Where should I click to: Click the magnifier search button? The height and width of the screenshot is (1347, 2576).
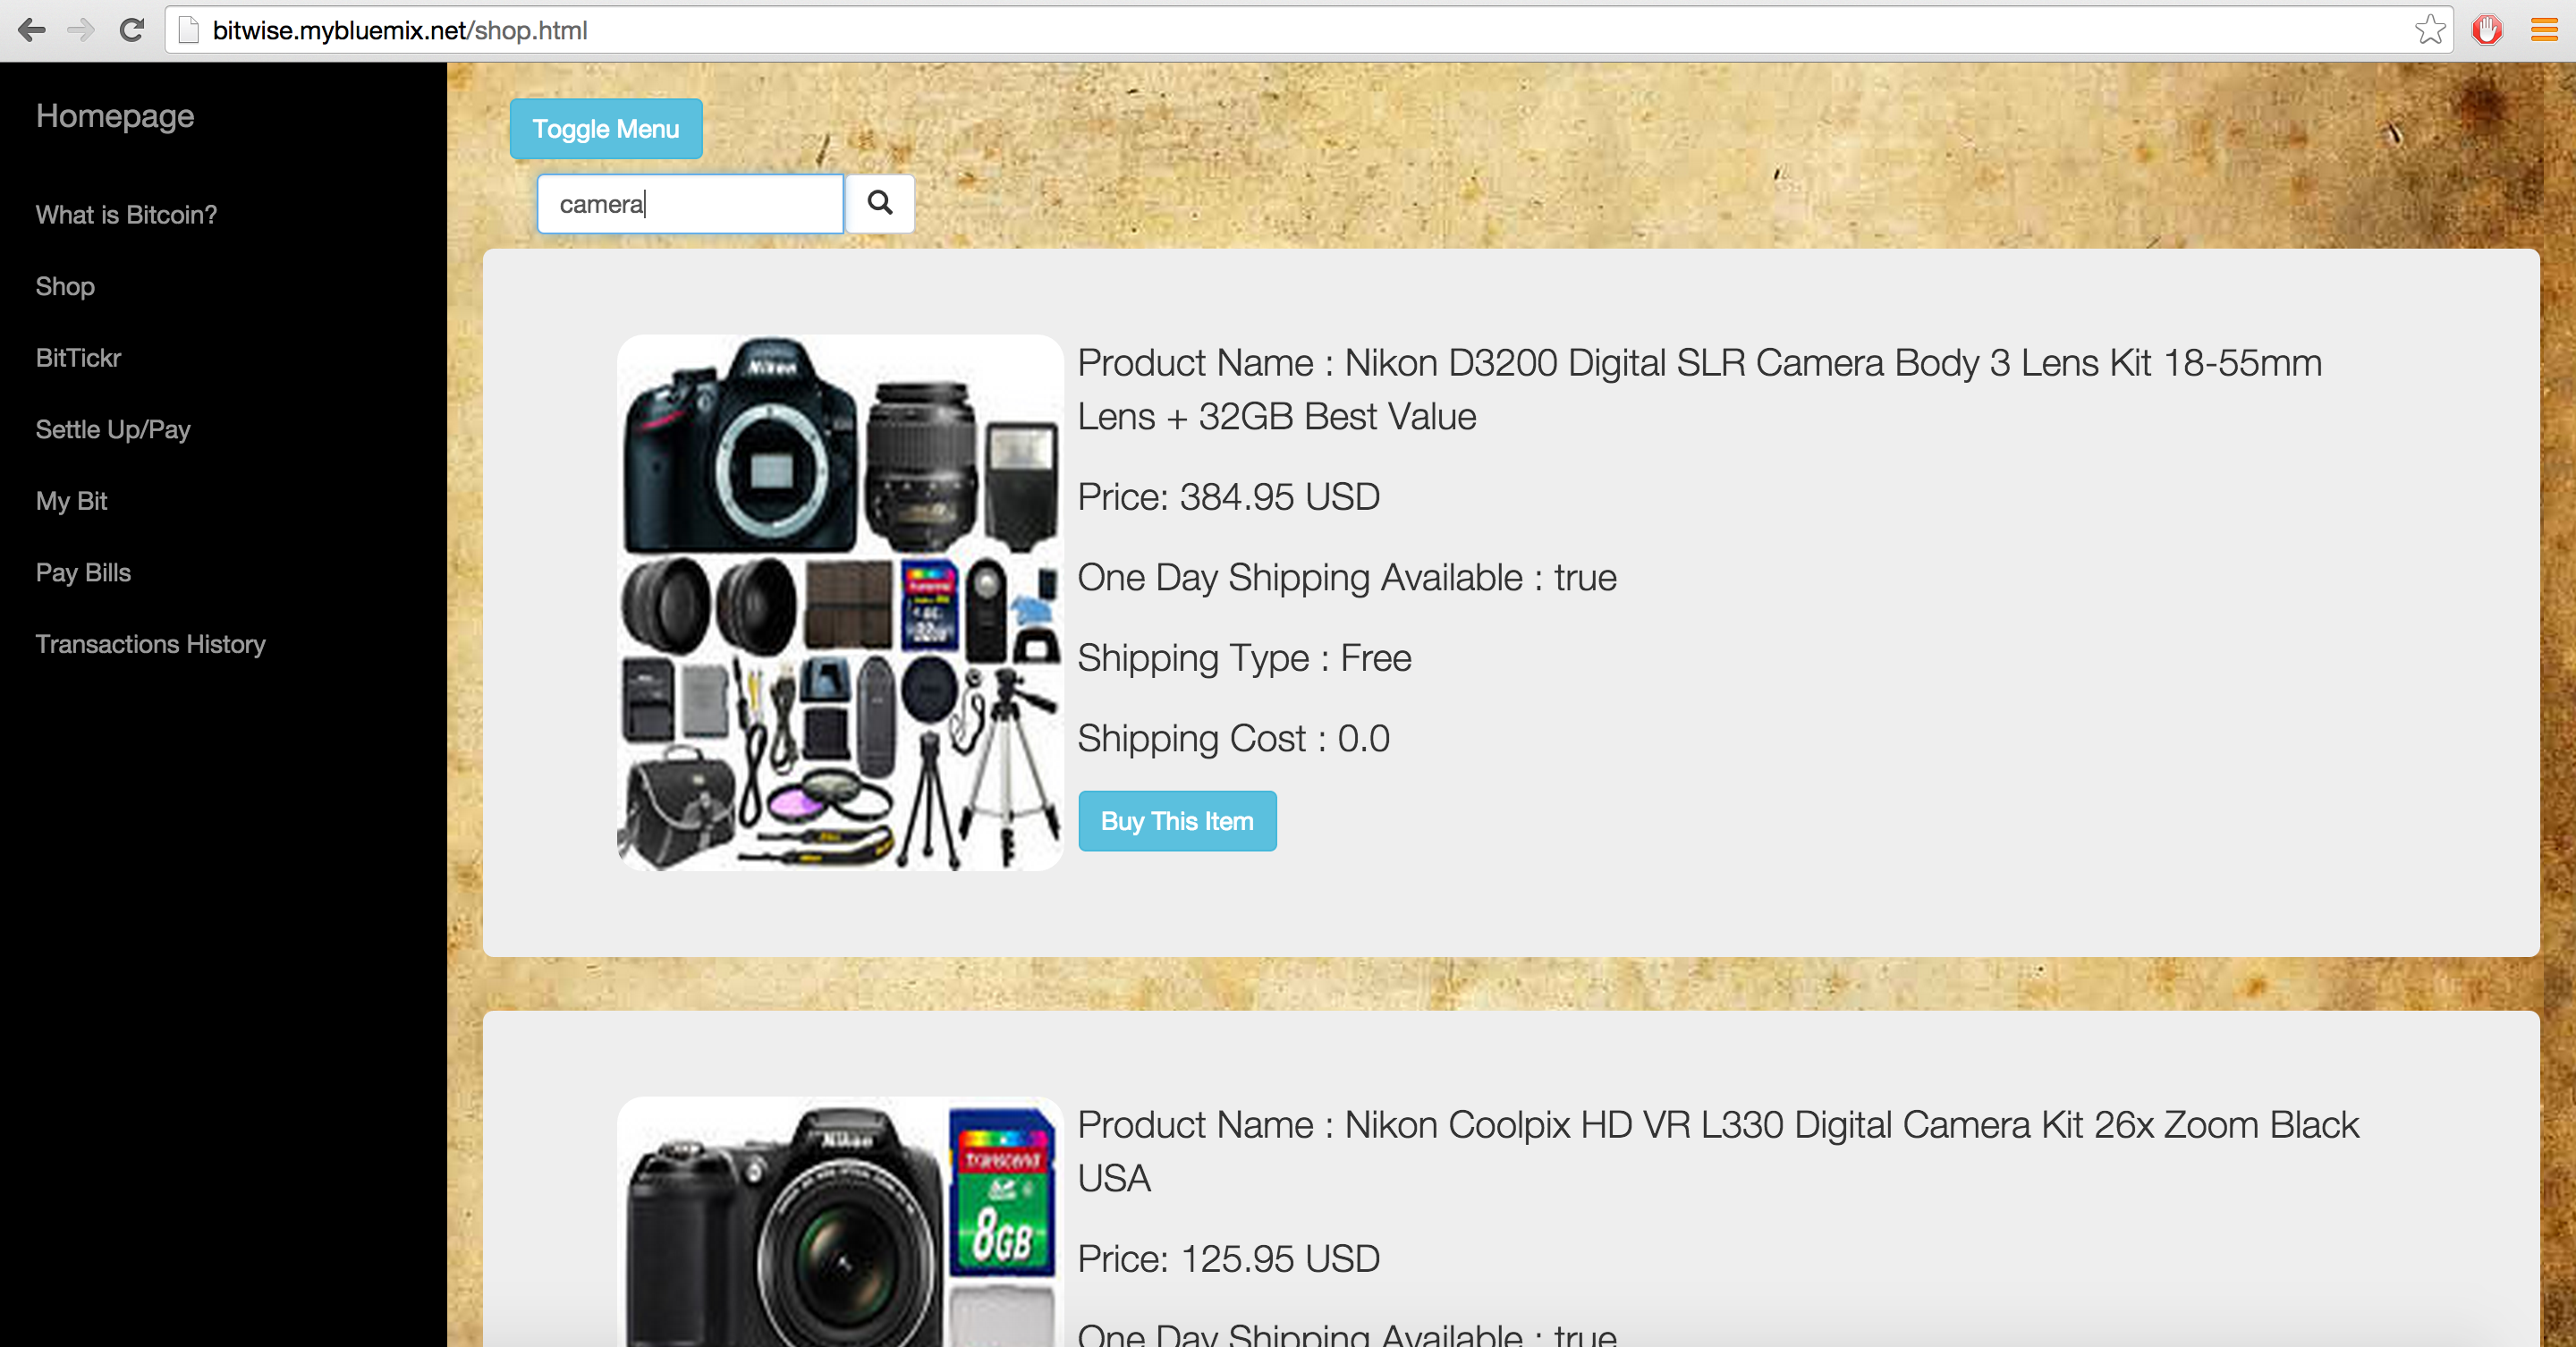tap(879, 203)
